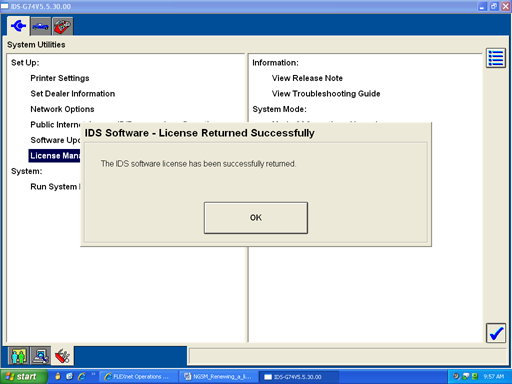
Task: Open the Software Update entry
Action: pos(55,140)
